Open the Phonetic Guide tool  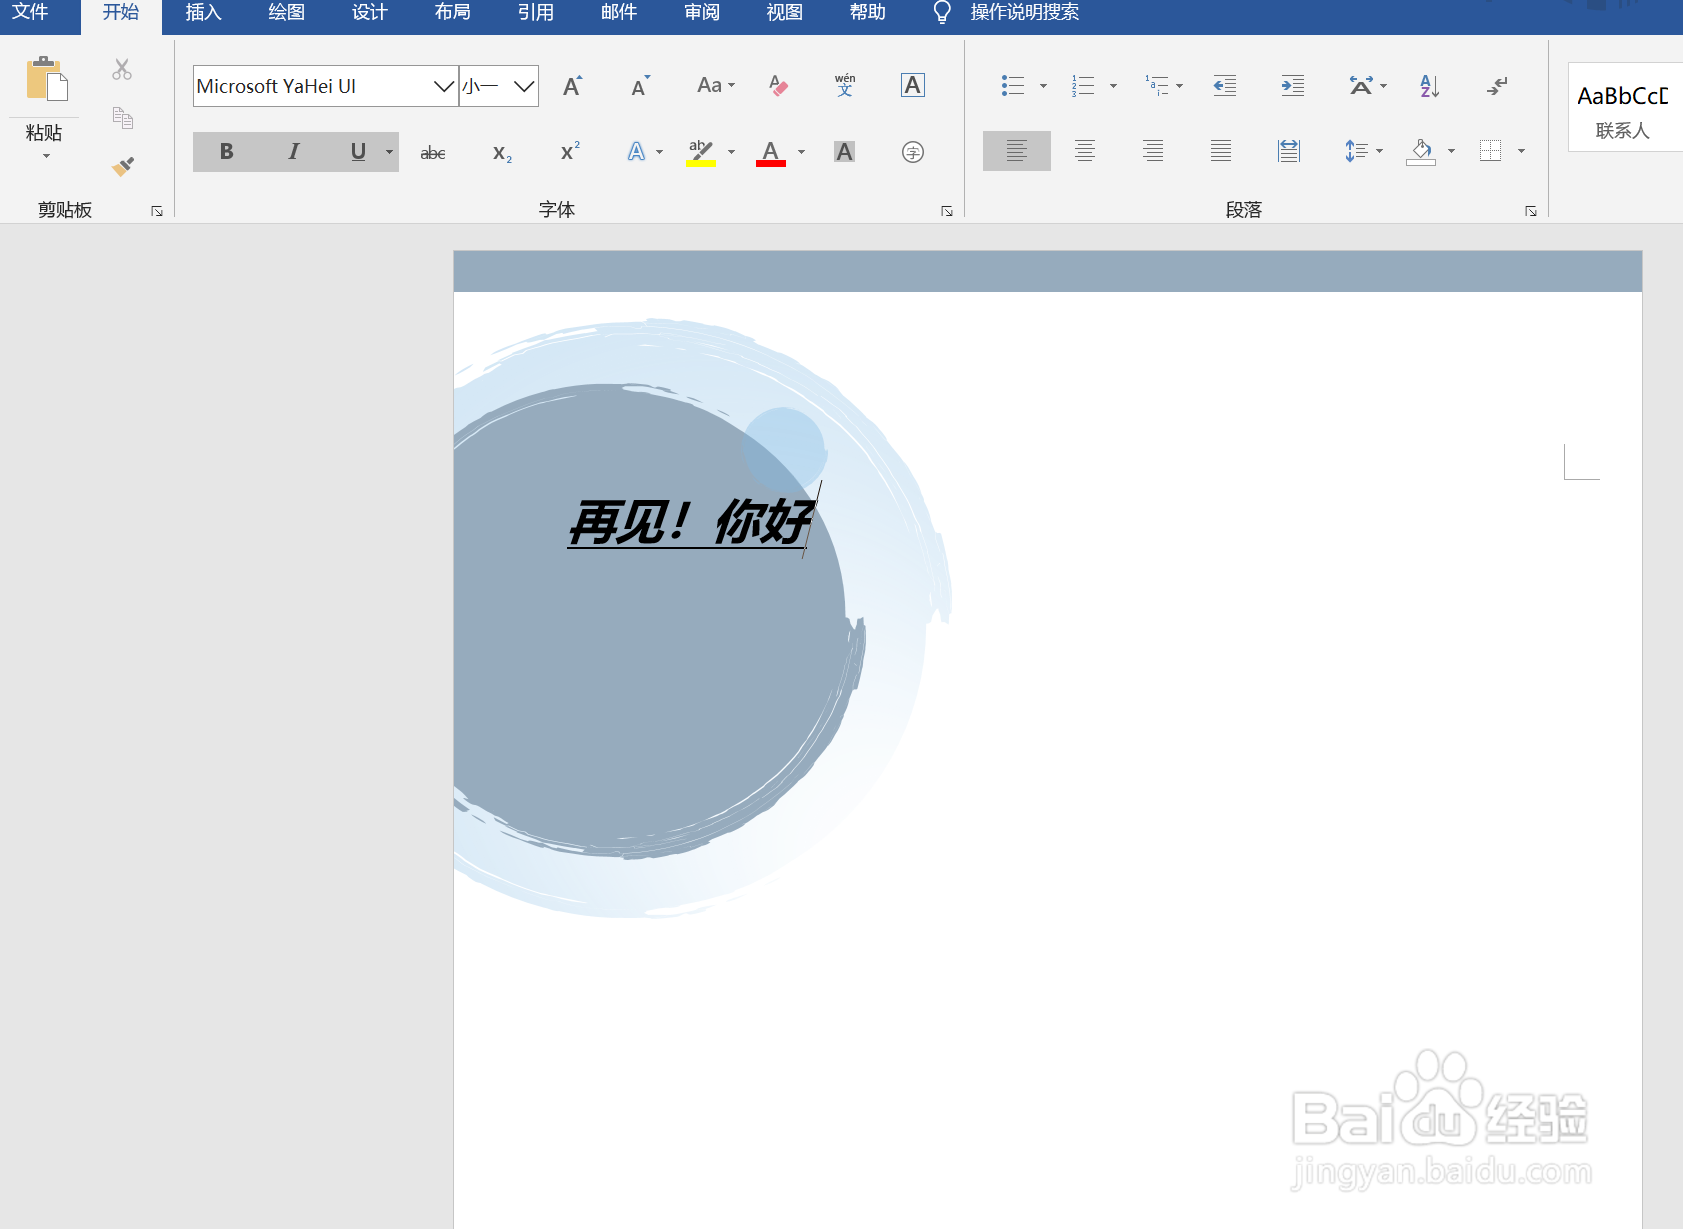pos(845,85)
